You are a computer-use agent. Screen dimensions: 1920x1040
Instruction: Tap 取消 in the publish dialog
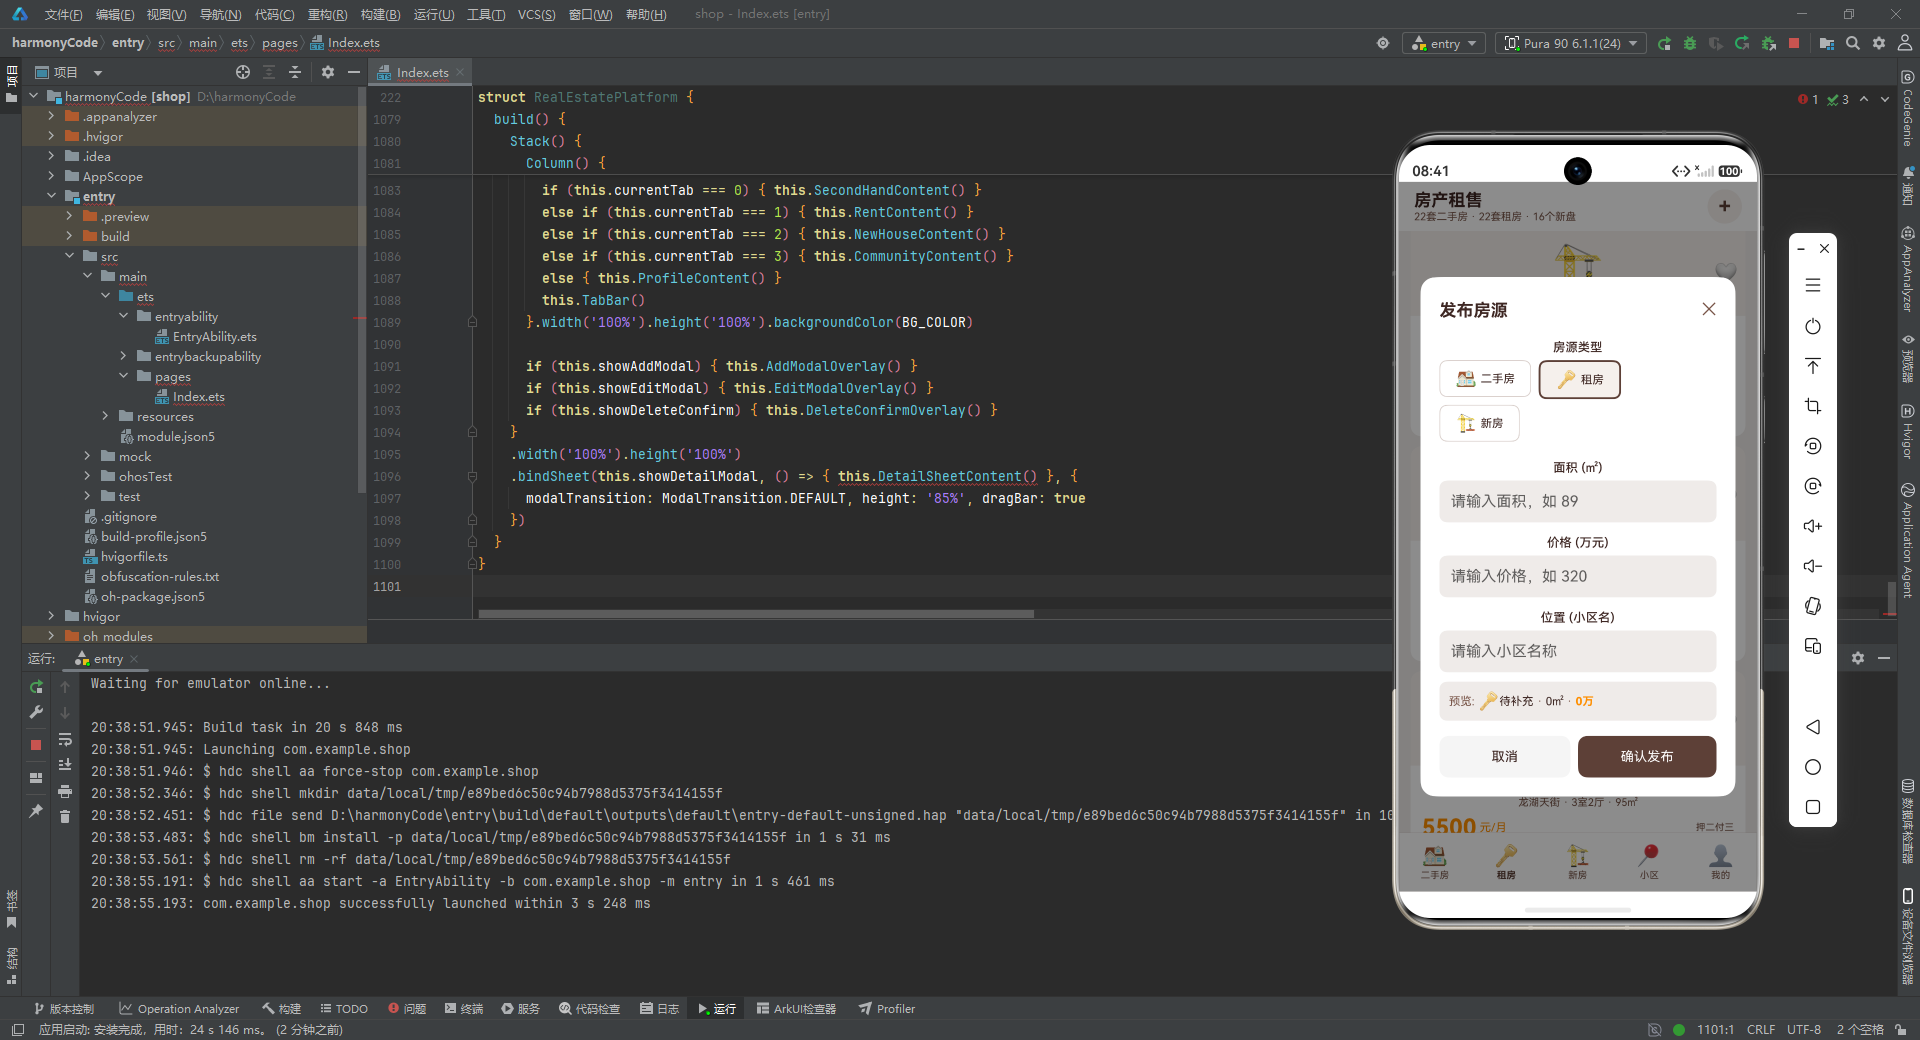tap(1504, 757)
